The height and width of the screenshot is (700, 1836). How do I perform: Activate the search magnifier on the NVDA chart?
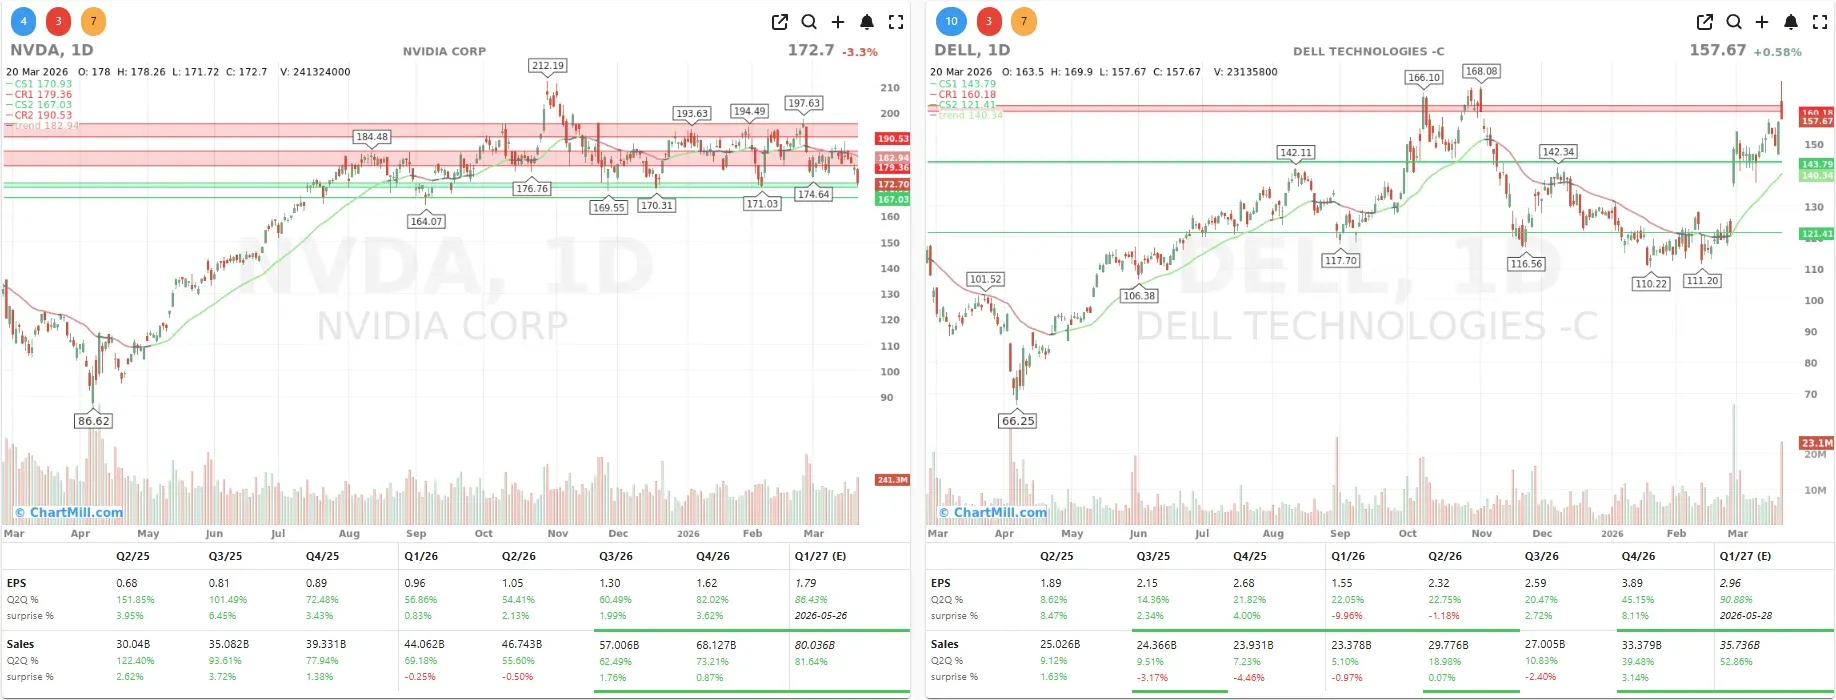tap(809, 21)
